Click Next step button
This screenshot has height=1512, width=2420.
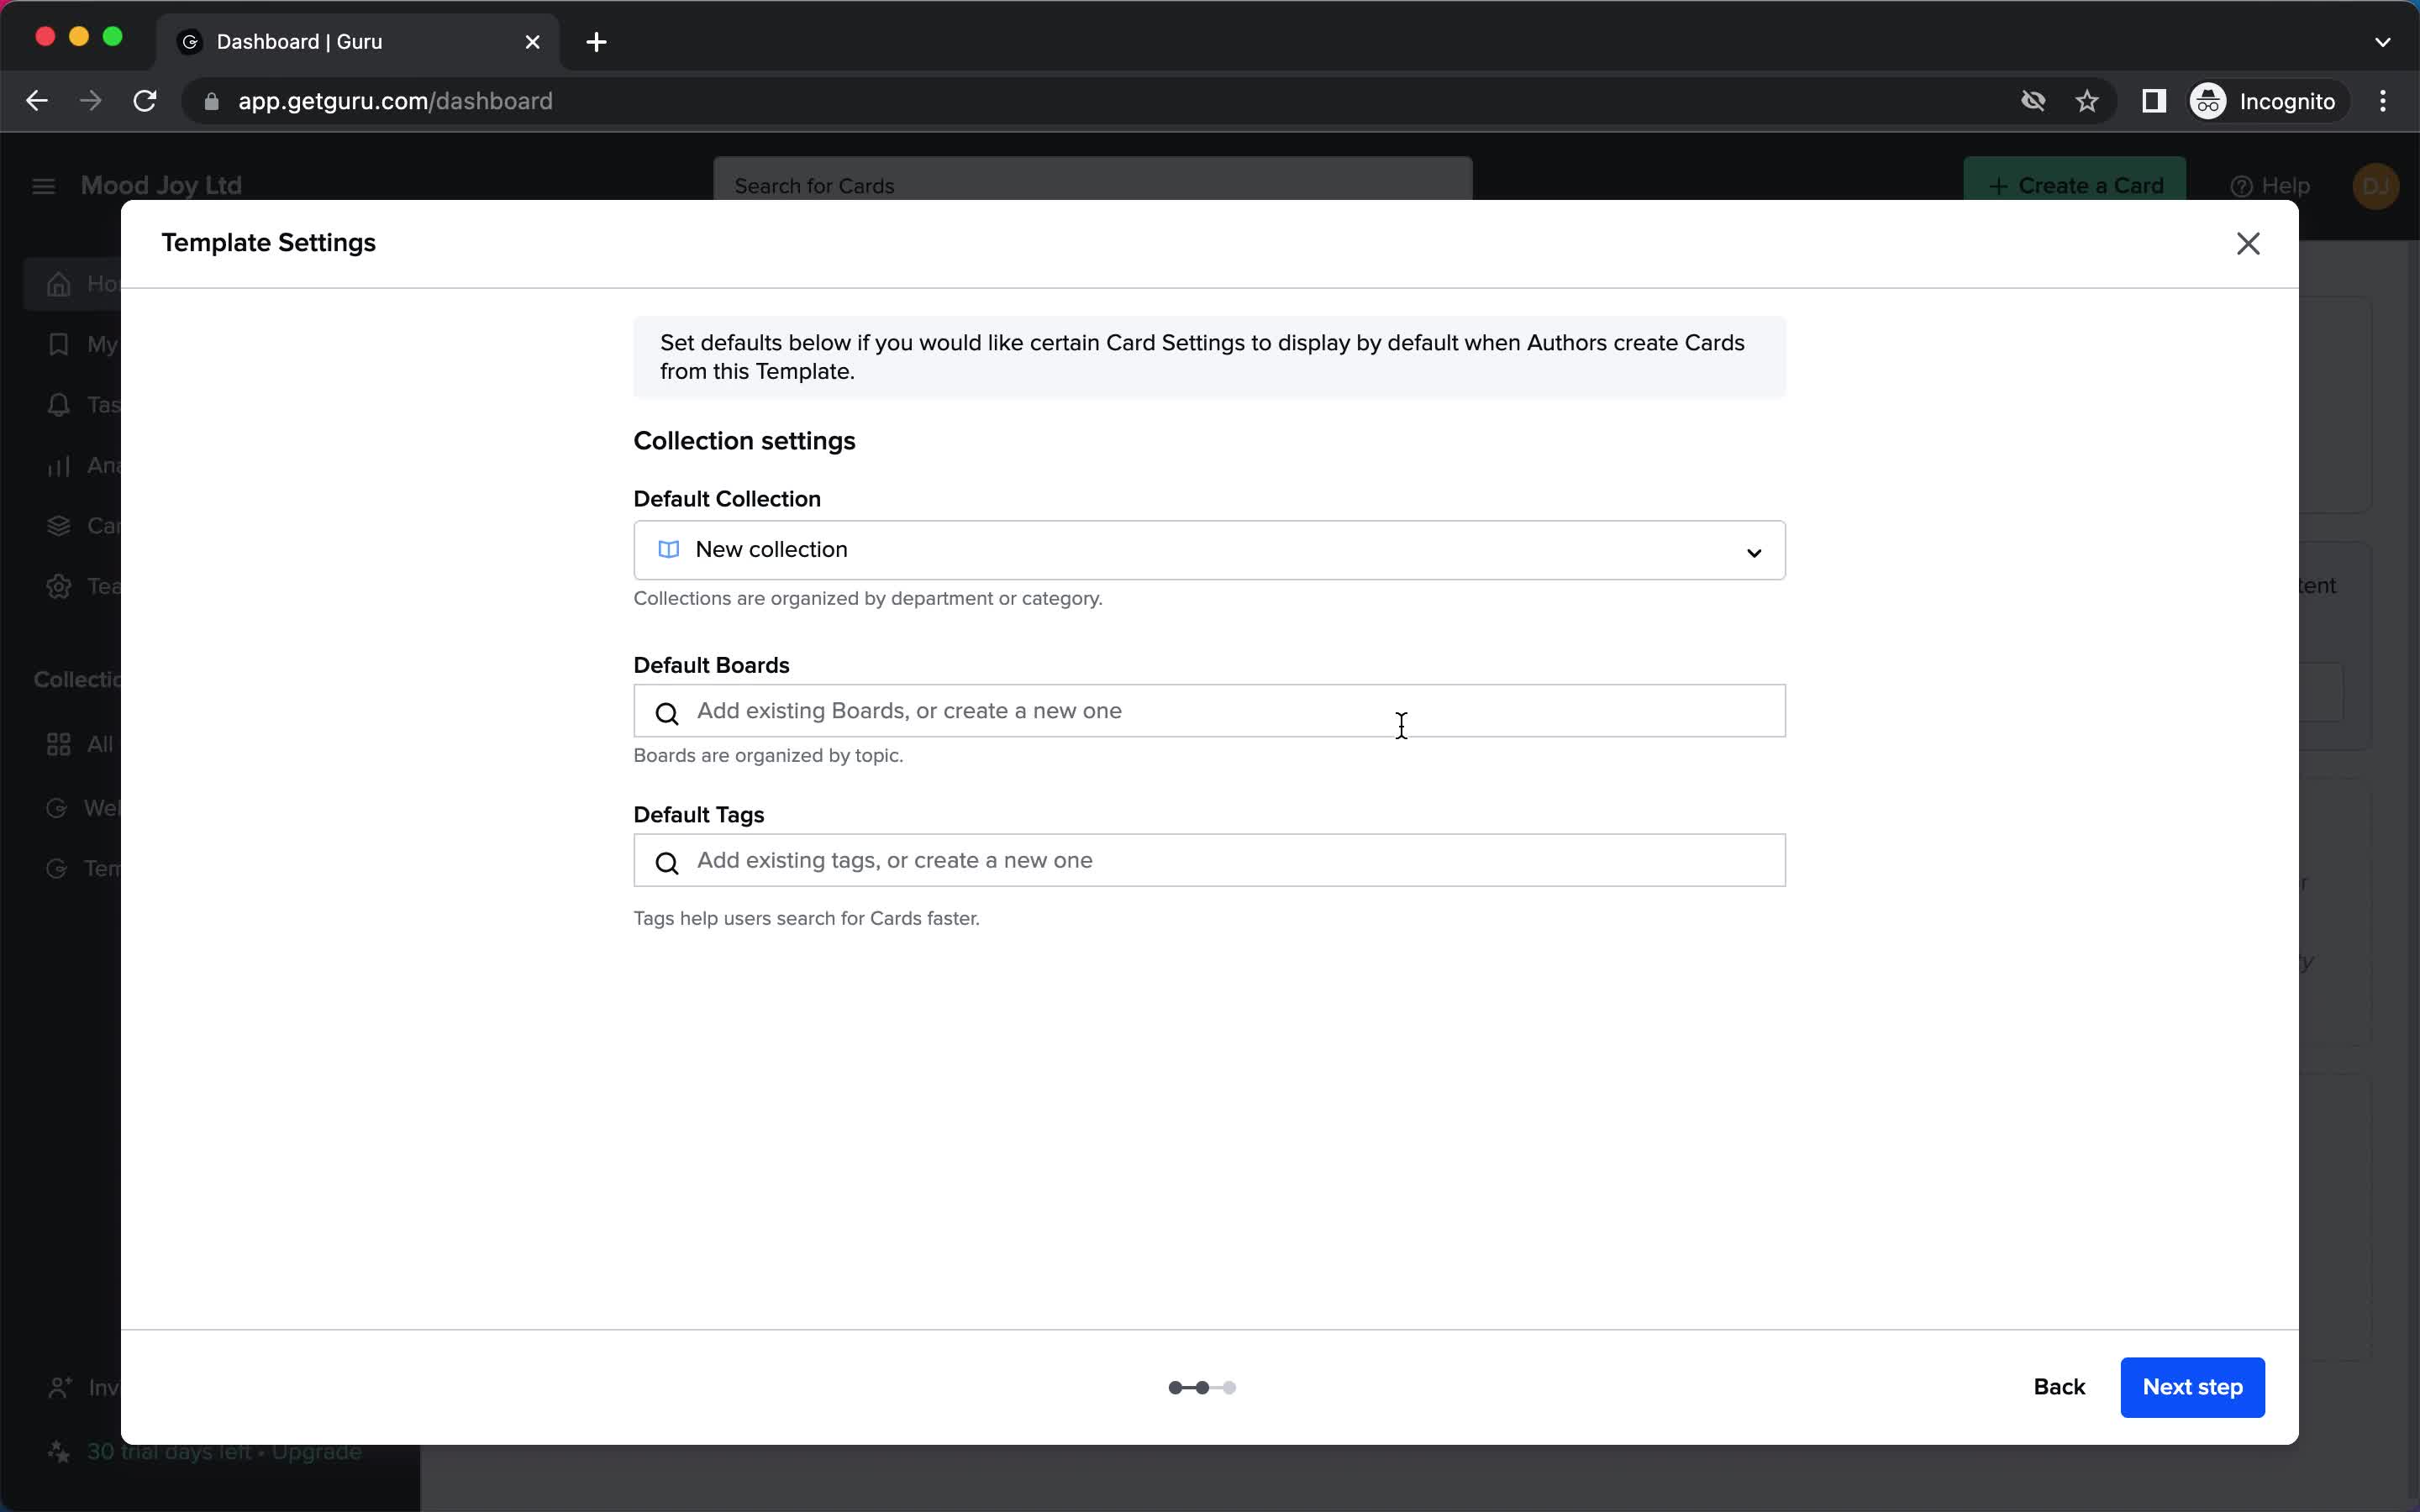[2192, 1387]
